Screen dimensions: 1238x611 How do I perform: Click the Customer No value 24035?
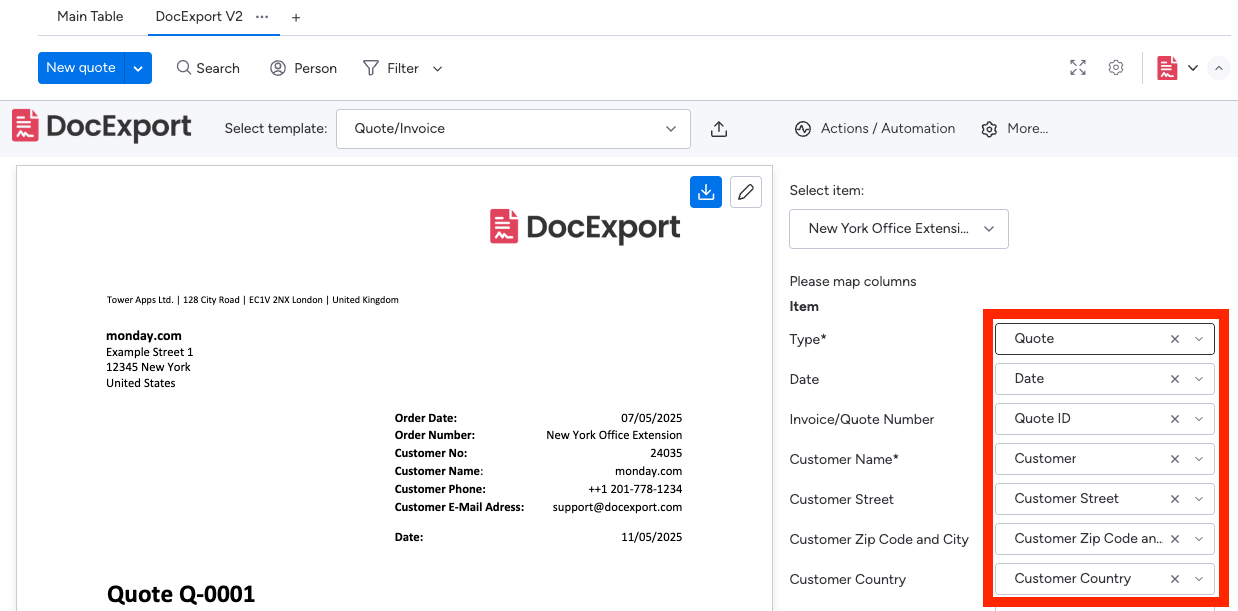click(x=666, y=453)
